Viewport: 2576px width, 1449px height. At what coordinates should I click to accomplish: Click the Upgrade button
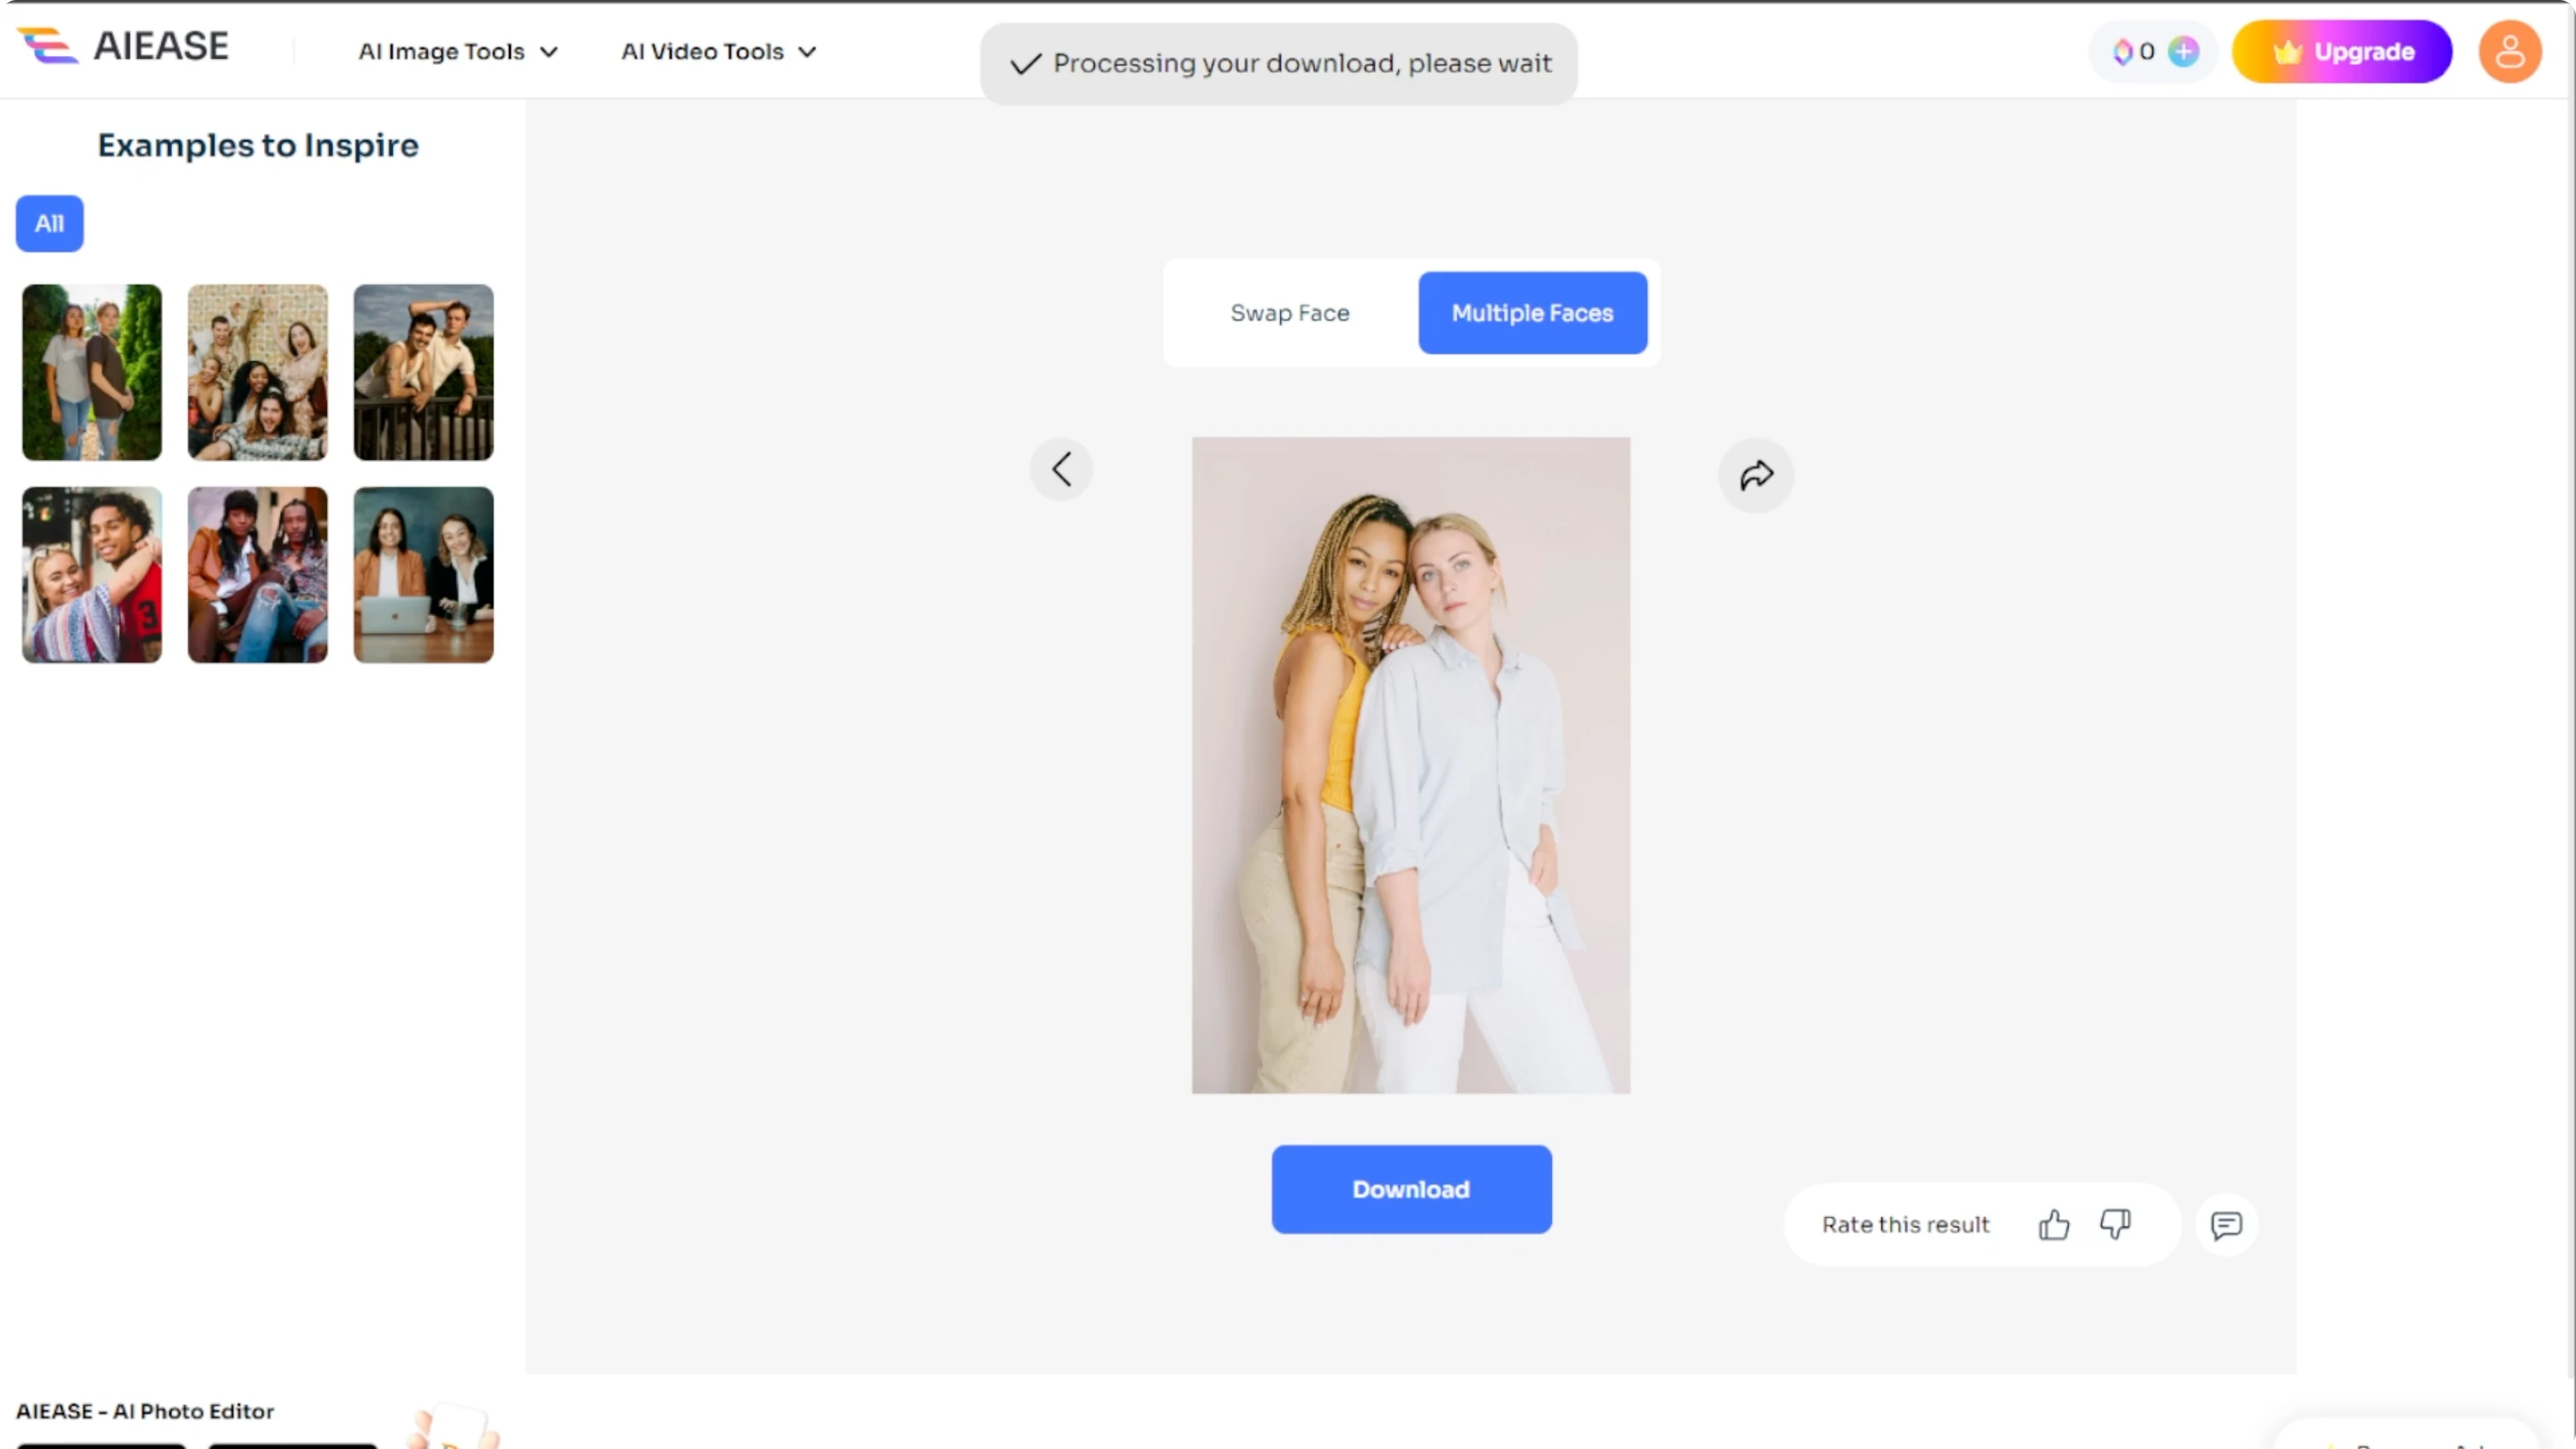[2341, 51]
